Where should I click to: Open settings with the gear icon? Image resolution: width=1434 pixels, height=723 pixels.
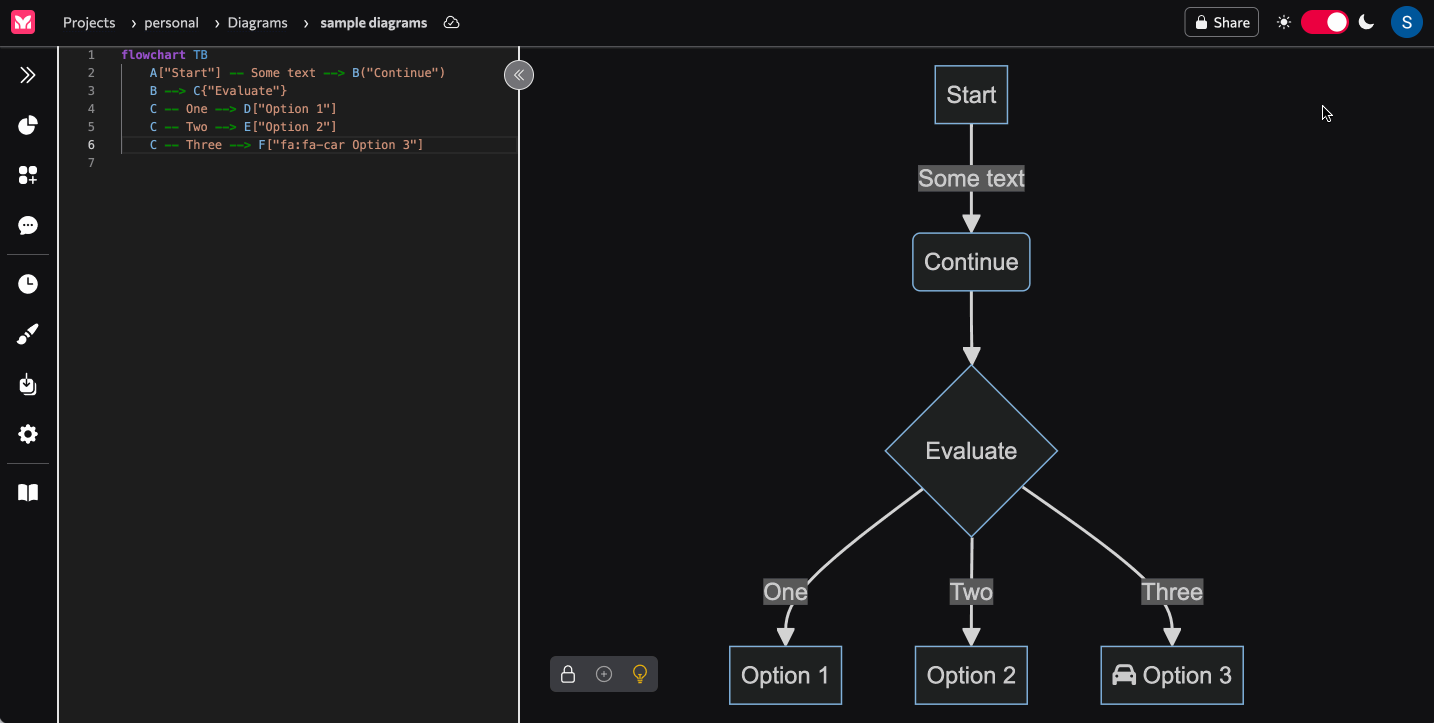pos(27,434)
